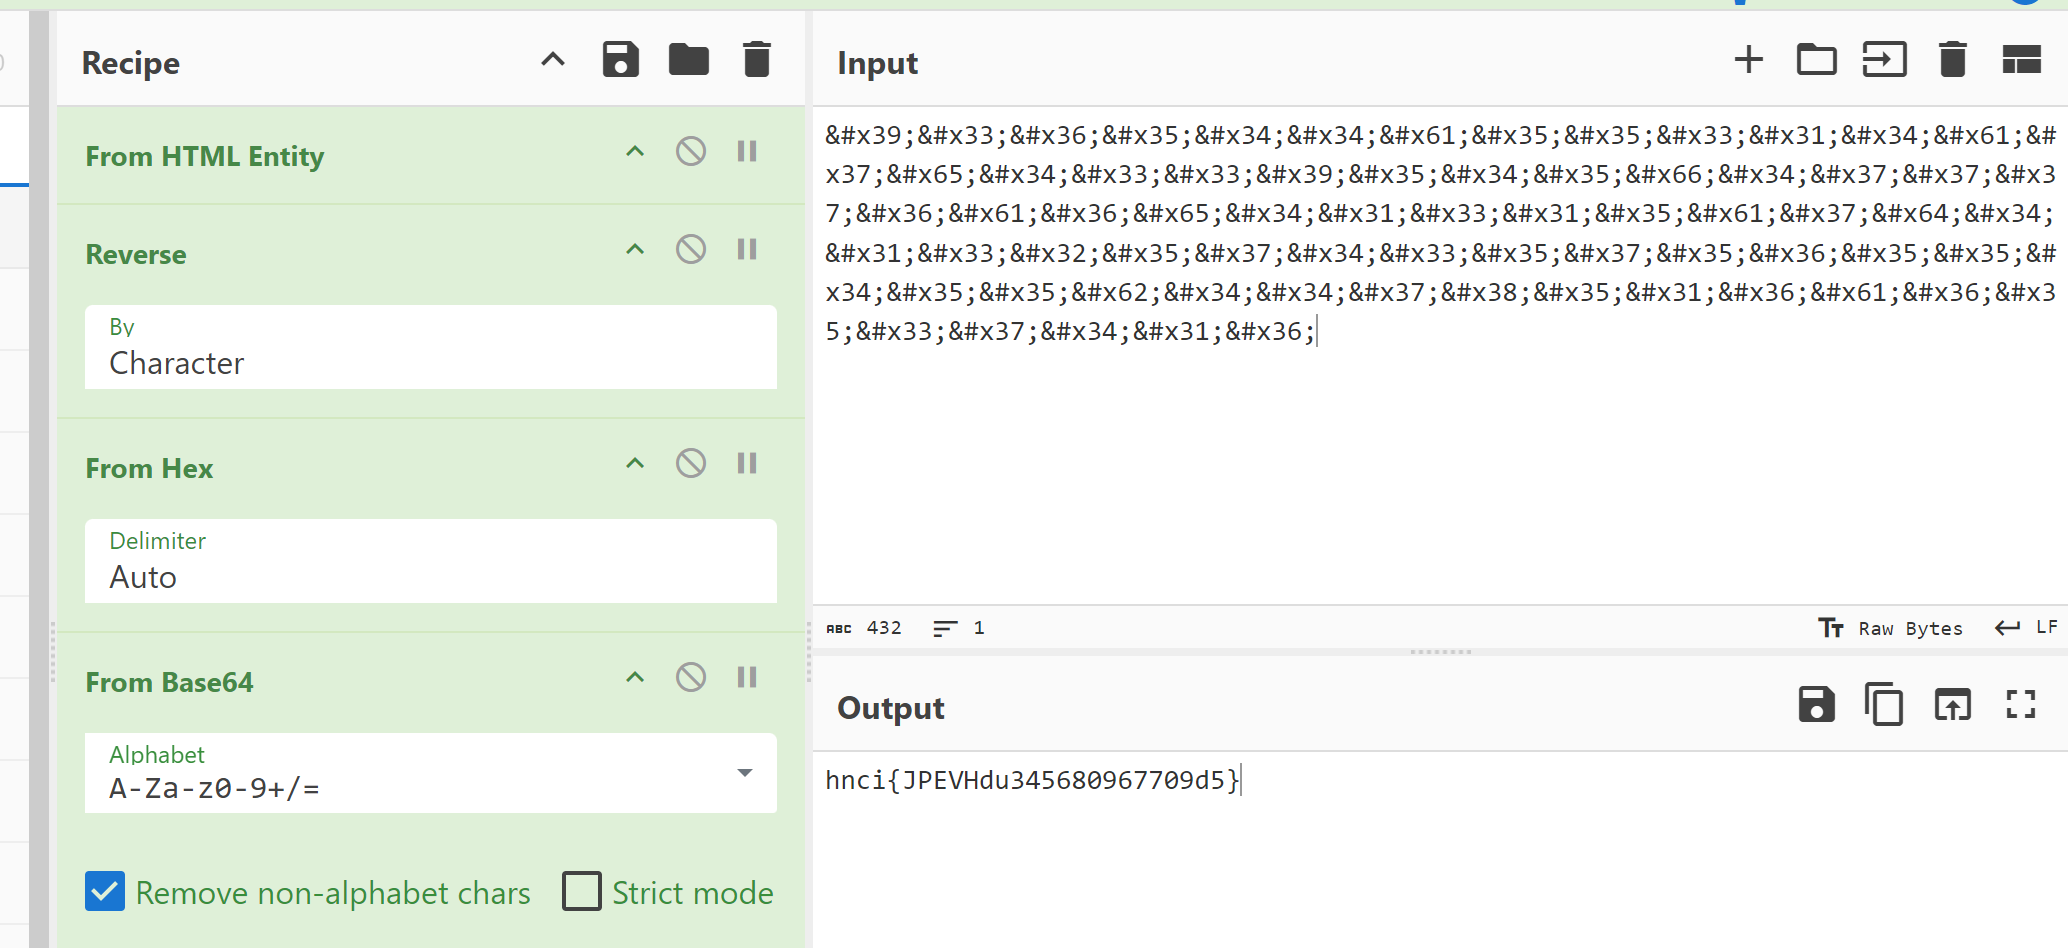
Task: Click the output flag text
Action: (1033, 780)
